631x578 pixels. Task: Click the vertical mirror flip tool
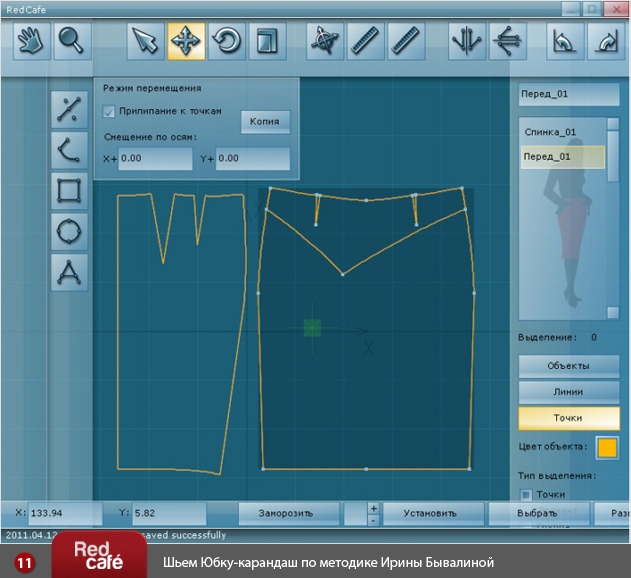tap(466, 41)
